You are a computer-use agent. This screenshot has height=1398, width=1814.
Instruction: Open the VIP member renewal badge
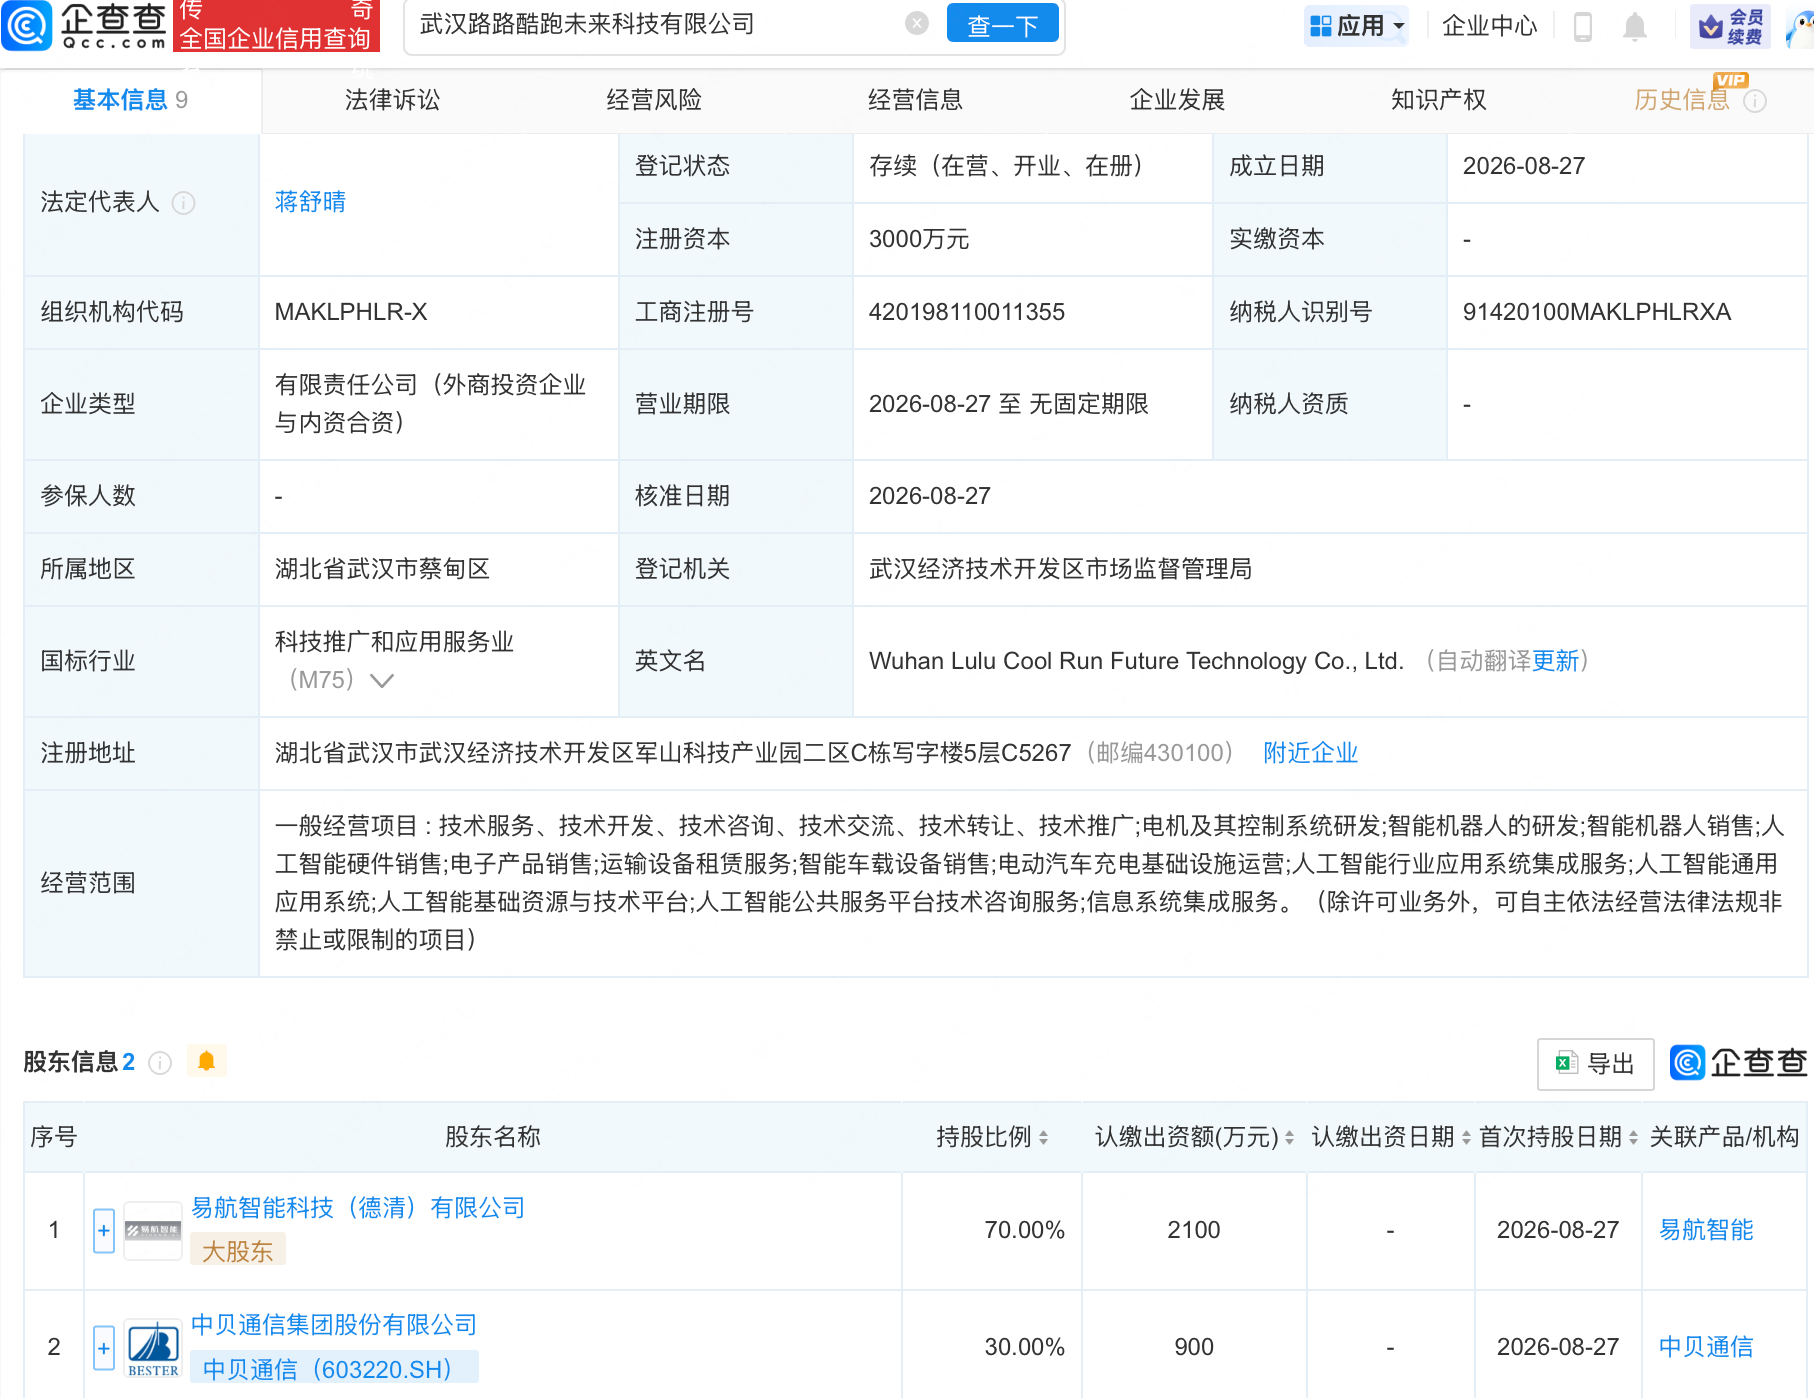pos(1731,26)
